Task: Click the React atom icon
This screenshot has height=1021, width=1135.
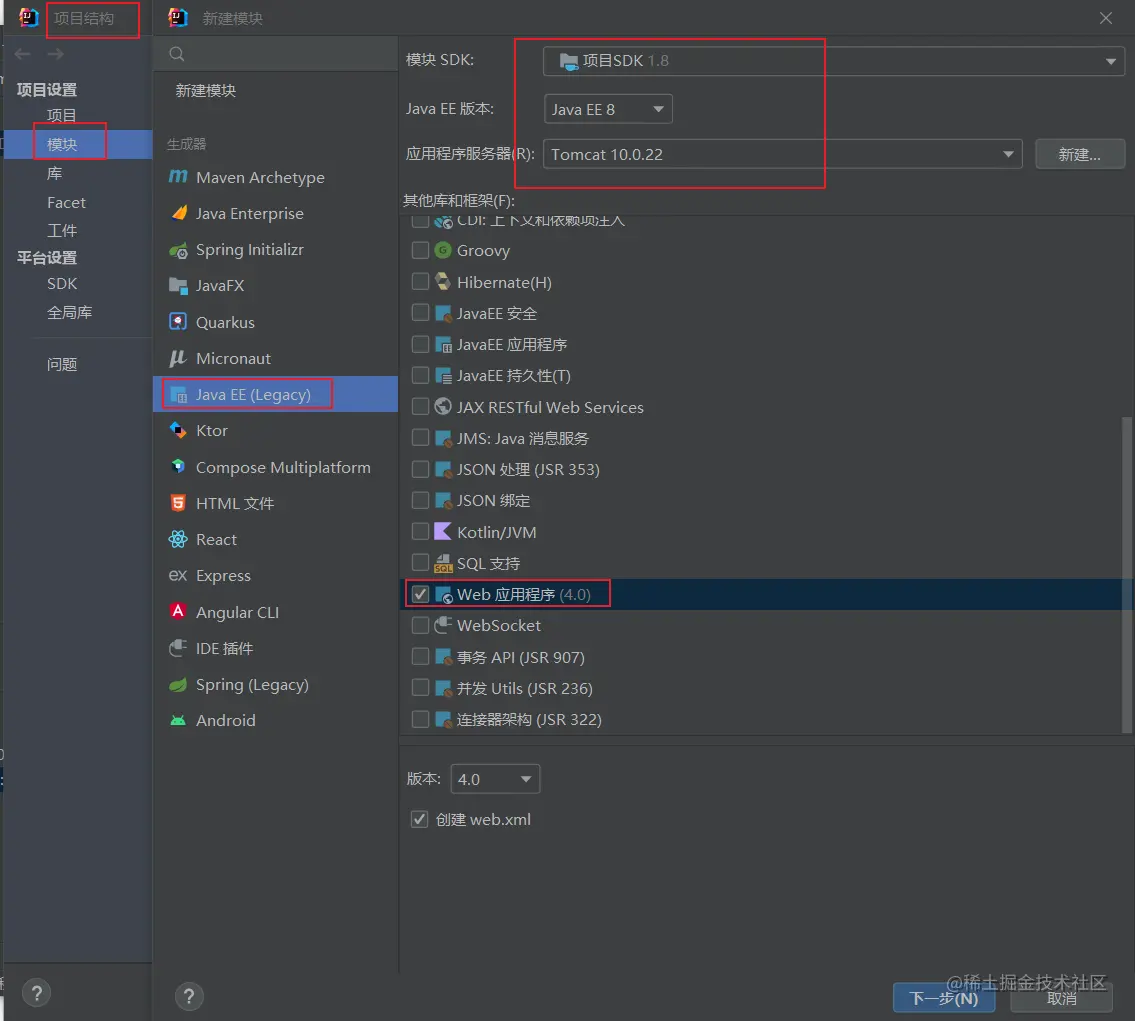Action: (178, 539)
